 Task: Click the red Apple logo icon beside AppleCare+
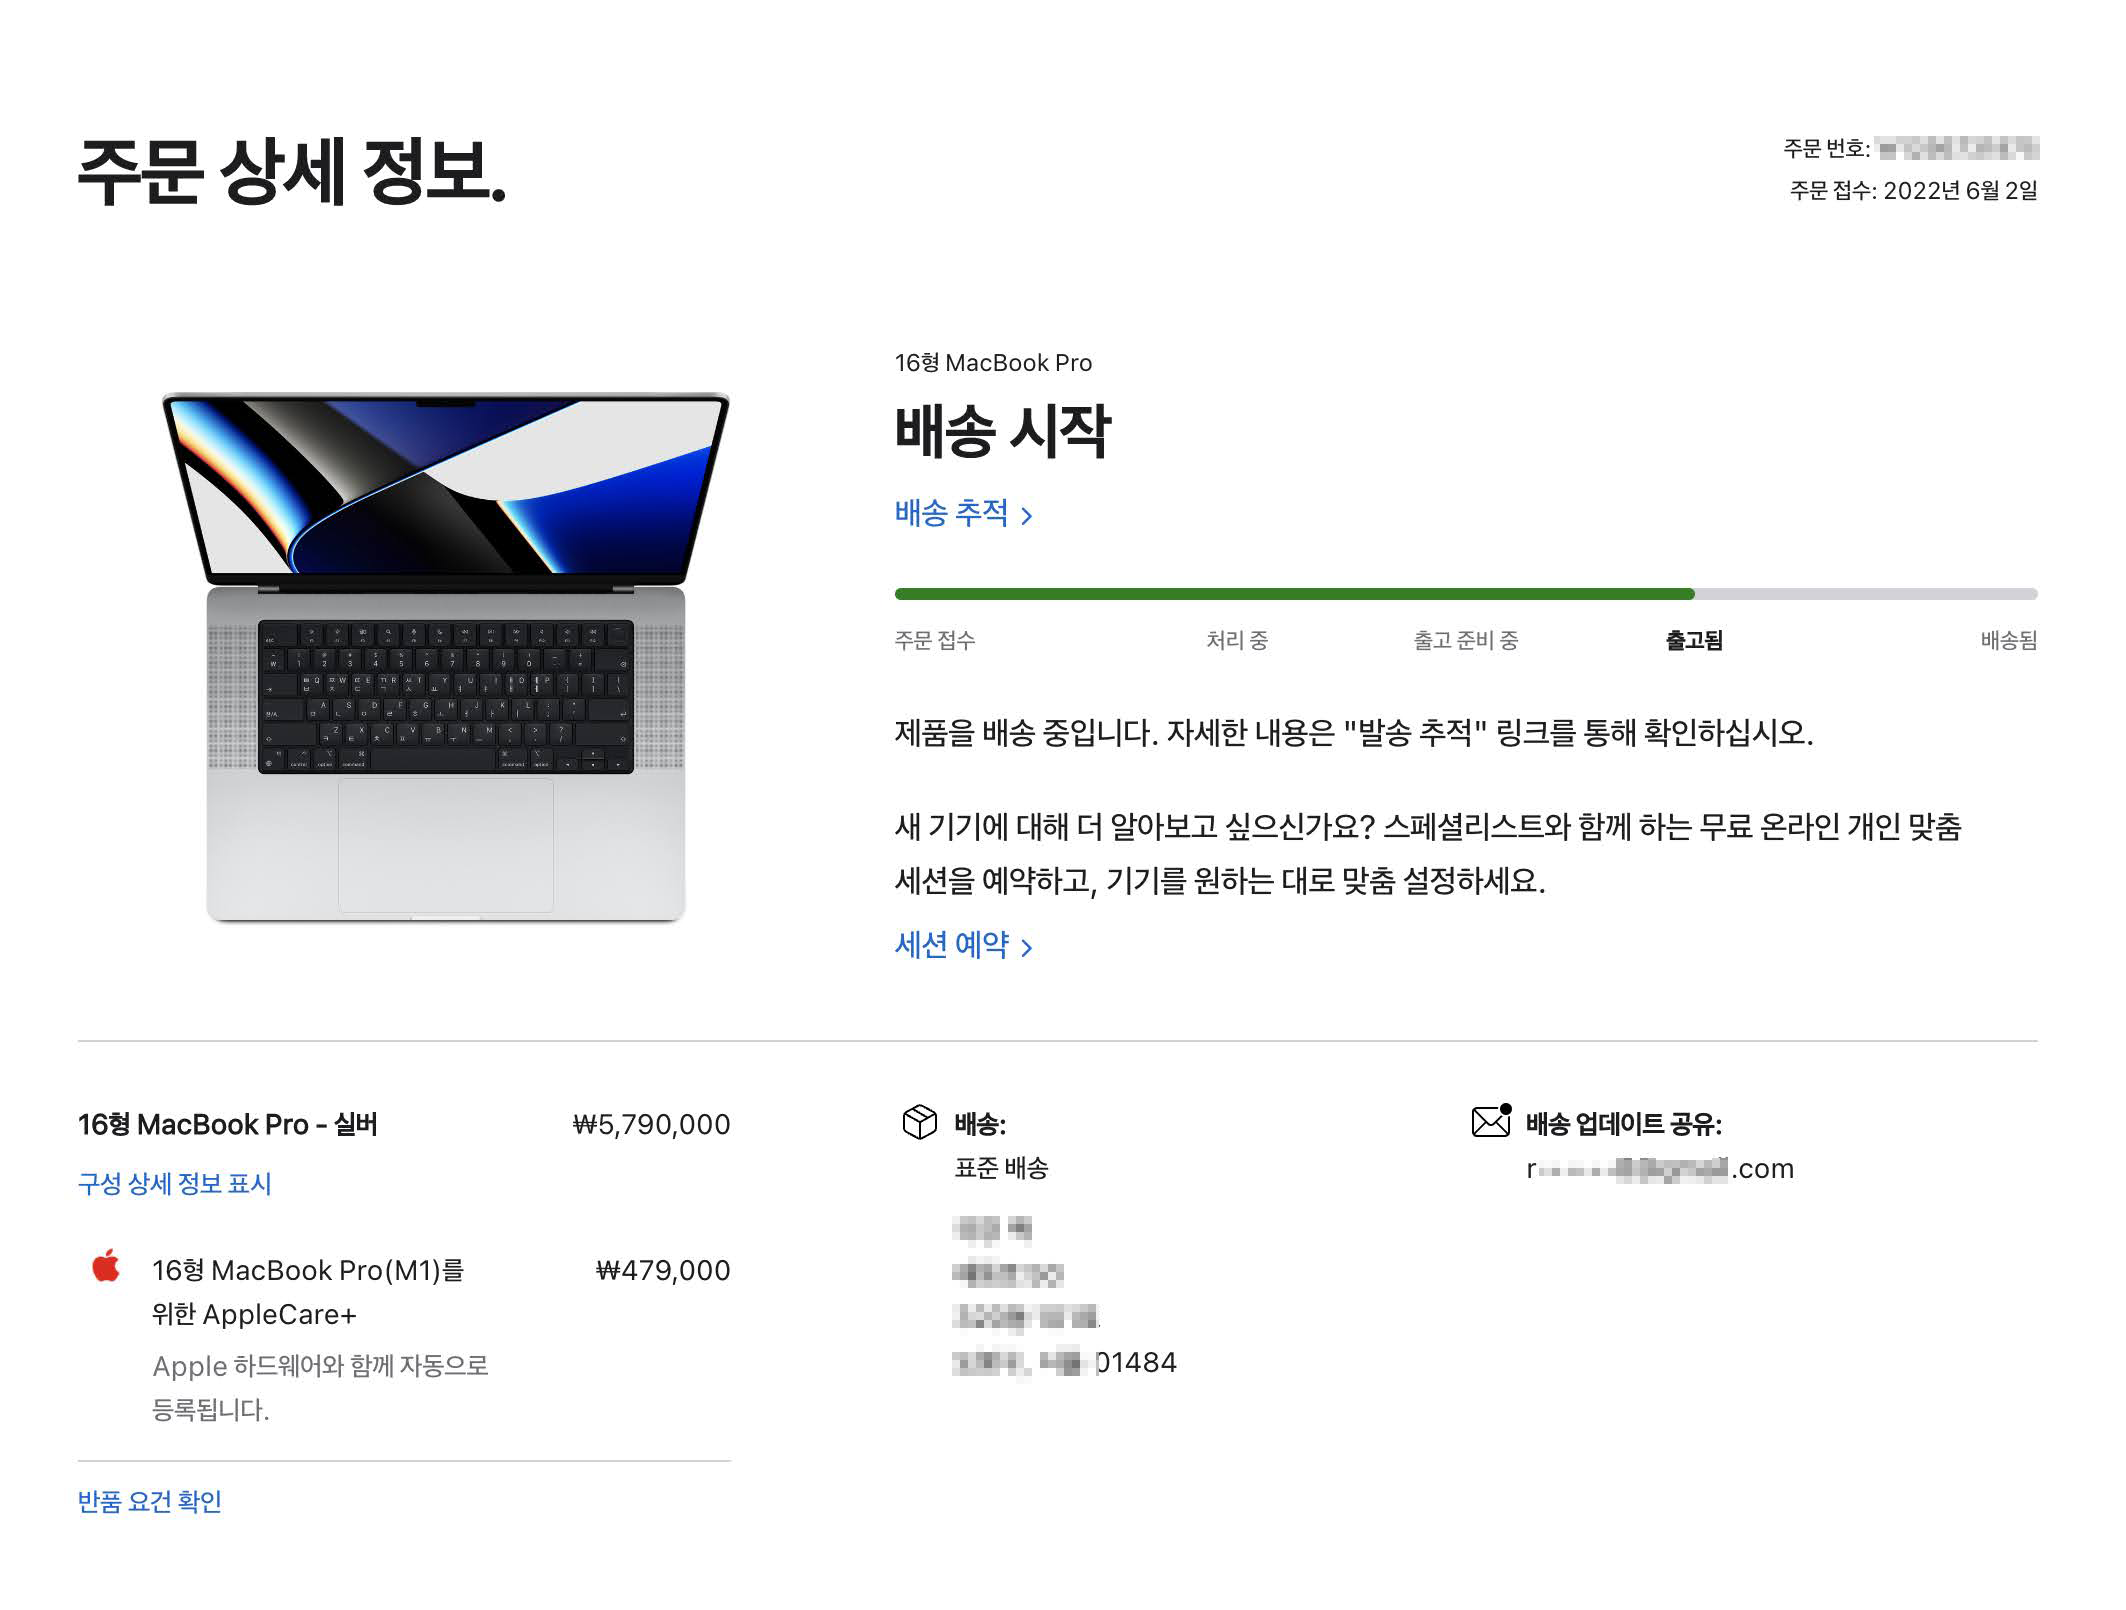pos(106,1266)
